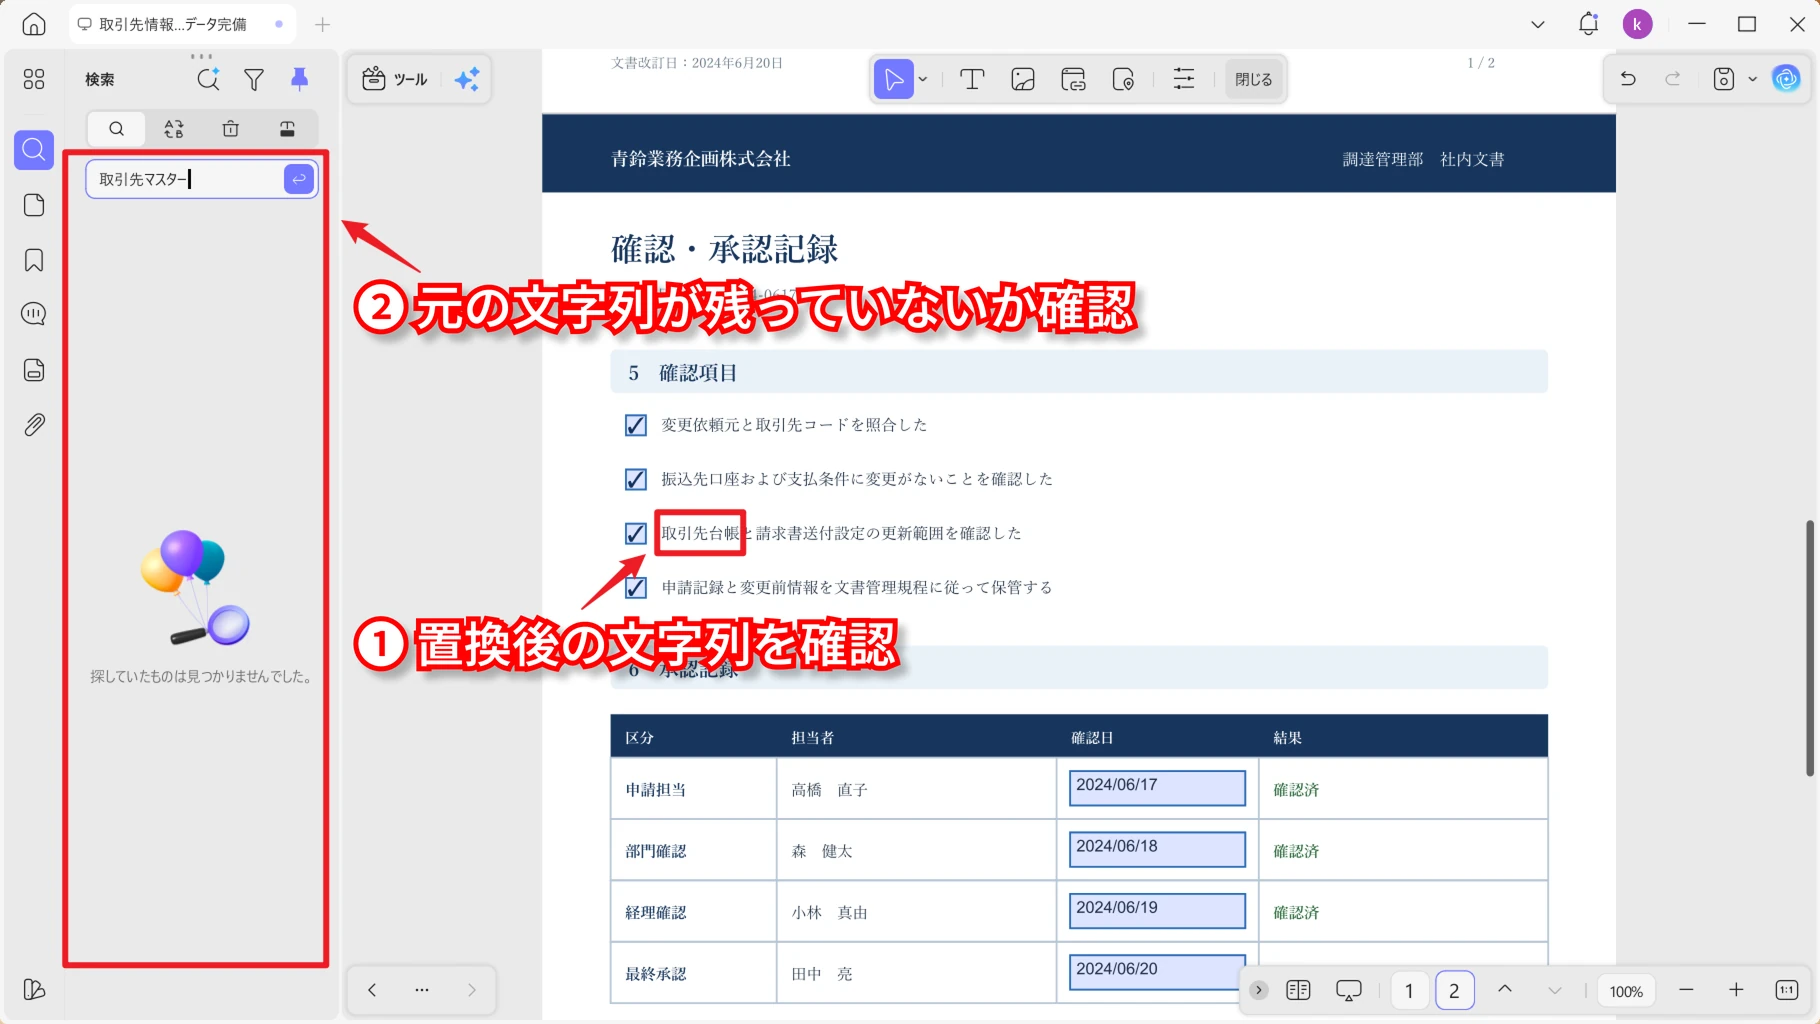
Task: Select the redact mode icon in search panel
Action: click(x=287, y=128)
